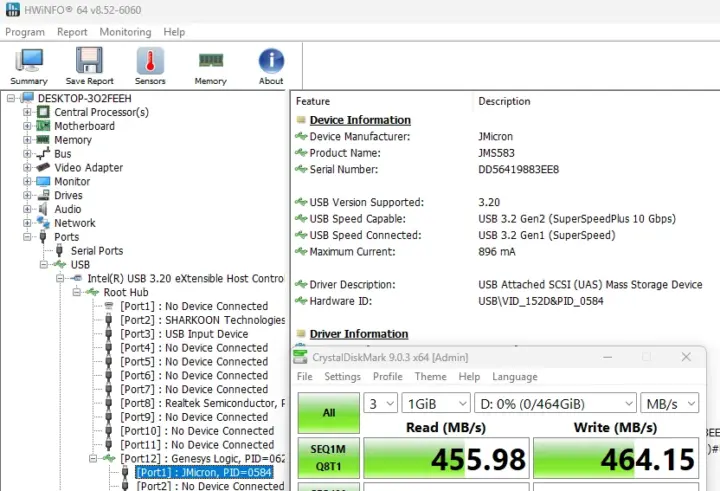Open the Report menu
Viewport: 720px width, 491px height.
(72, 32)
